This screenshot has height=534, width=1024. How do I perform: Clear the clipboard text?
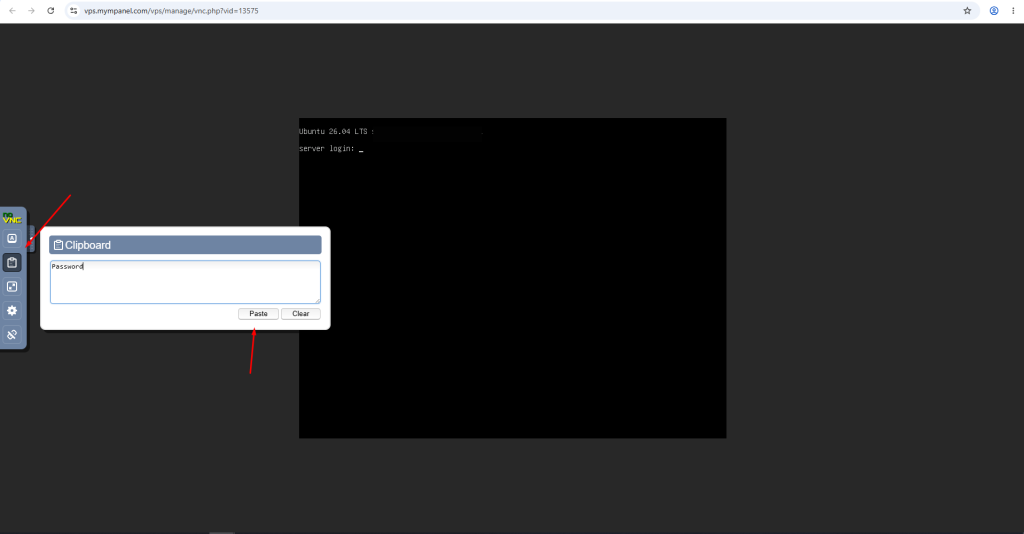300,314
